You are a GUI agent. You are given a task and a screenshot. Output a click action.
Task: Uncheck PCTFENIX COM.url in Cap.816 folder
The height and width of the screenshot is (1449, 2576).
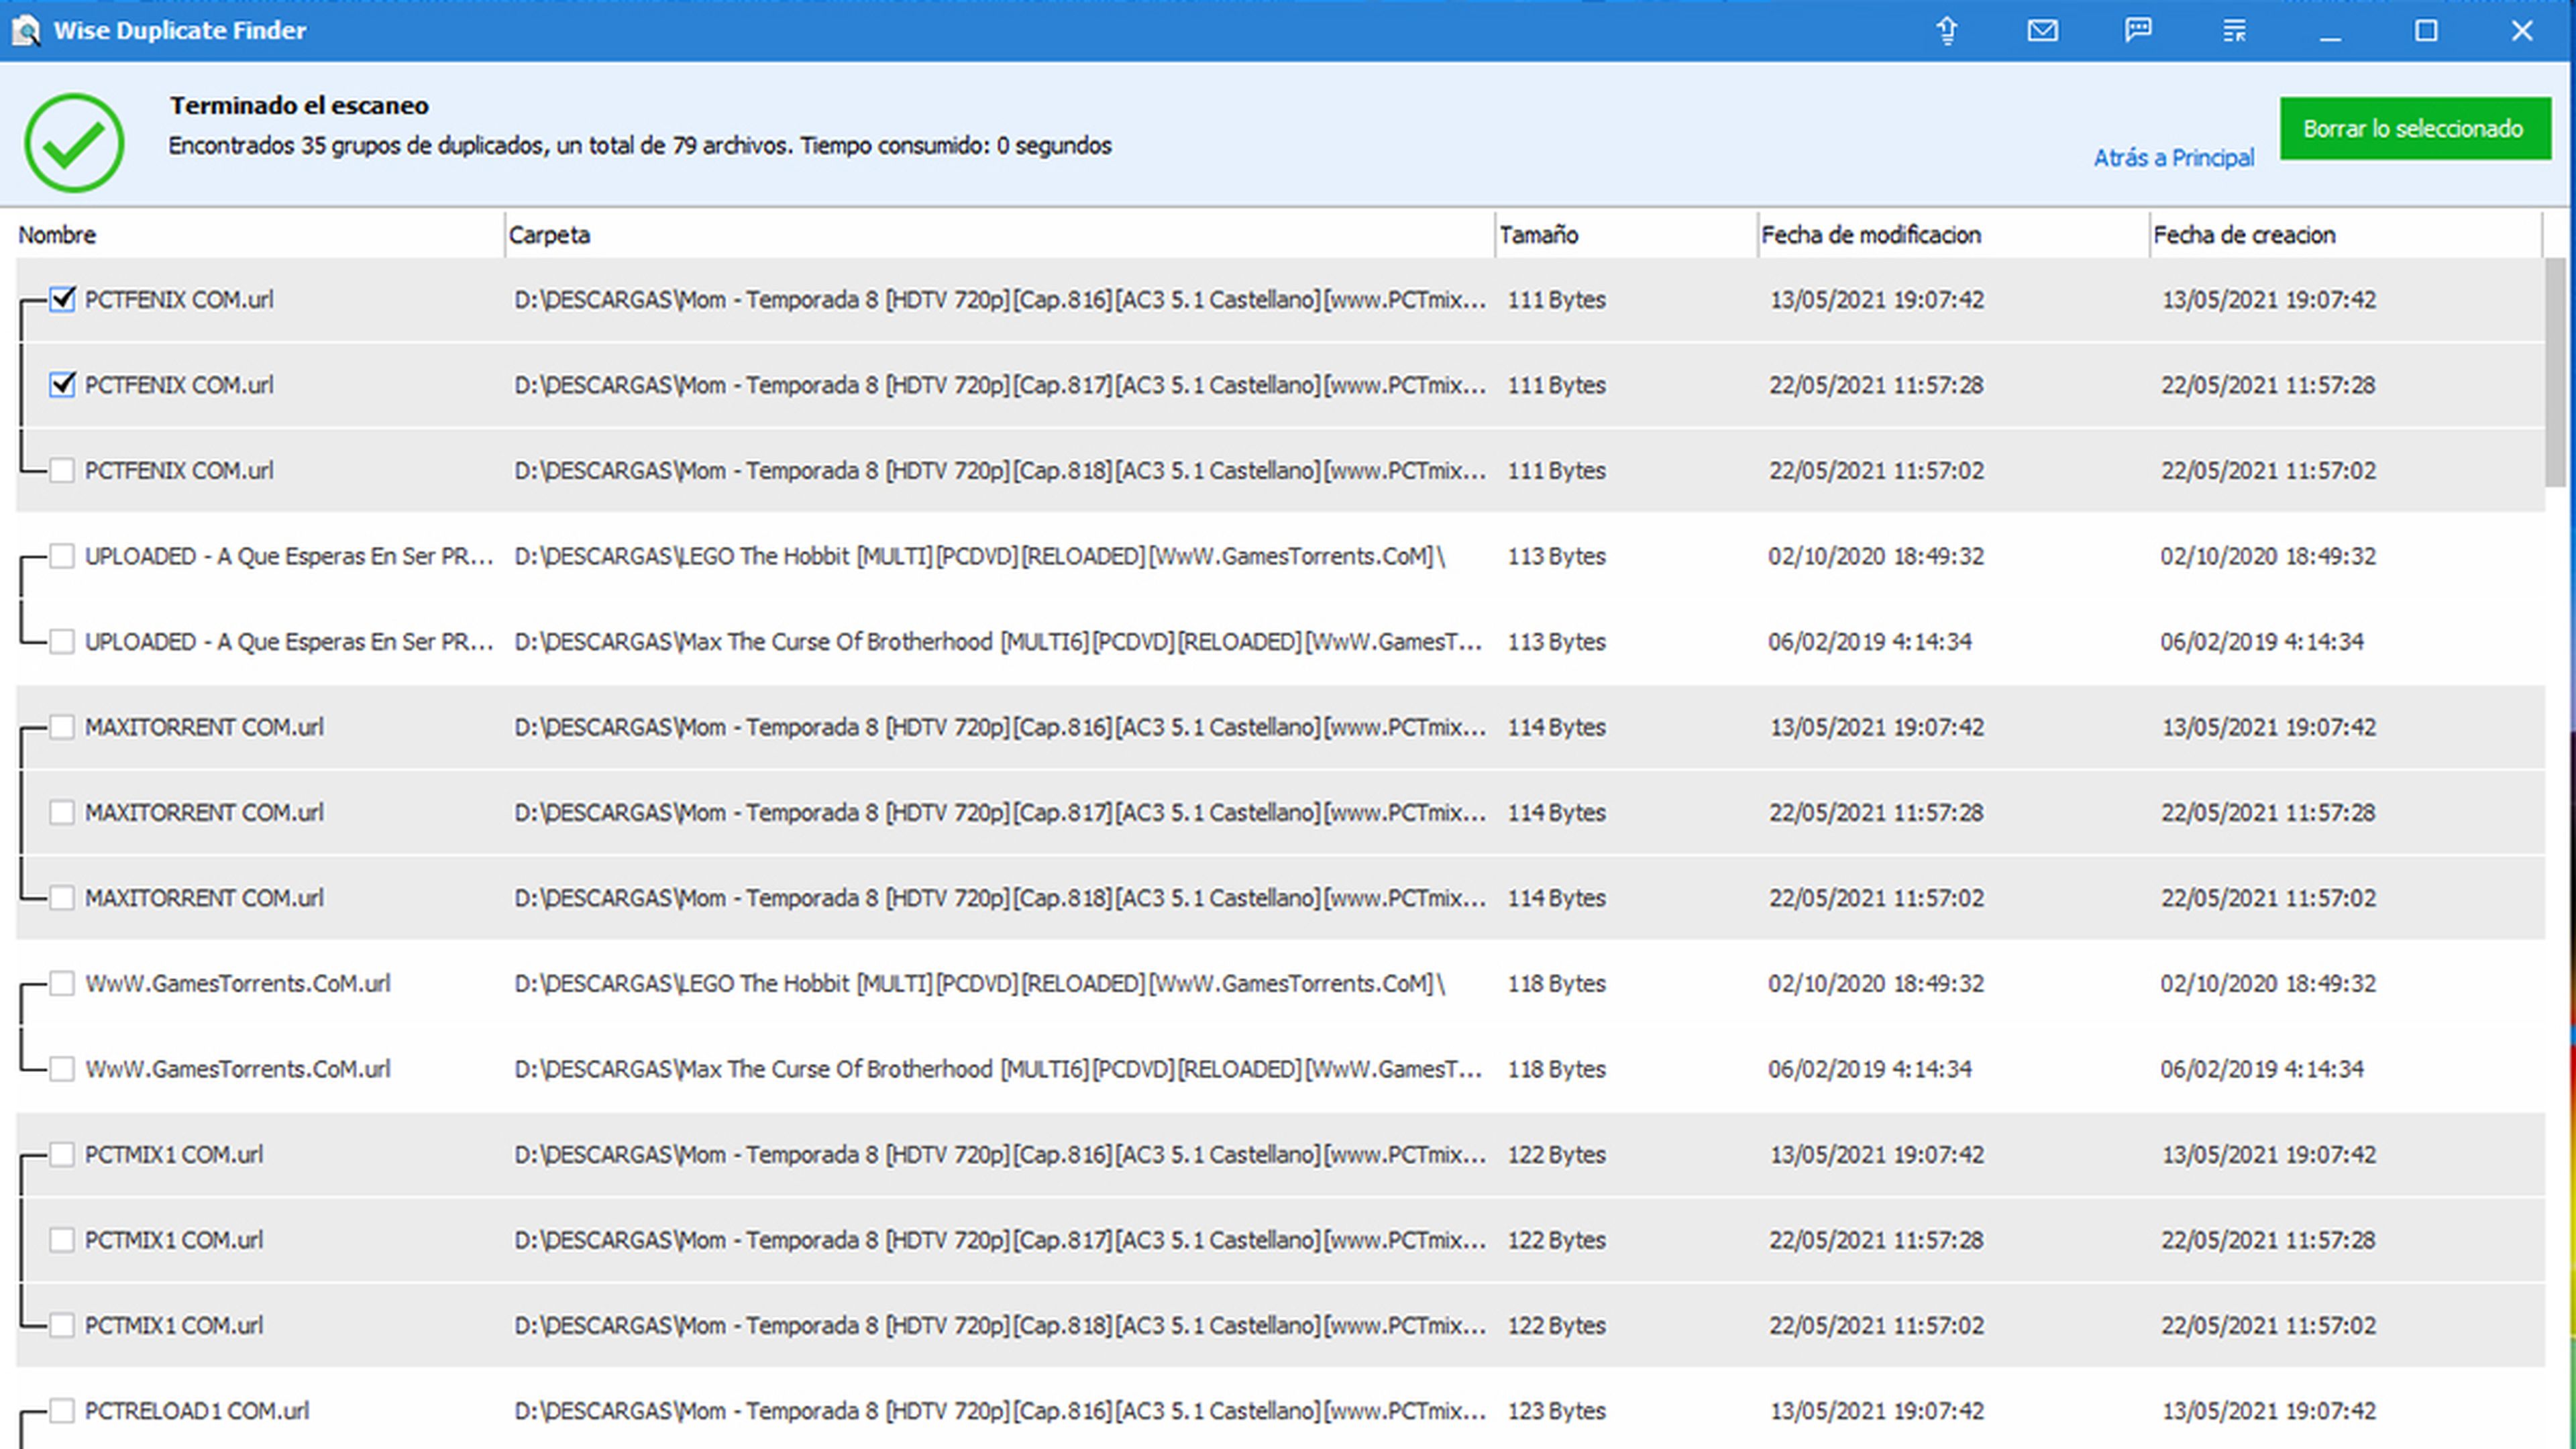62,299
